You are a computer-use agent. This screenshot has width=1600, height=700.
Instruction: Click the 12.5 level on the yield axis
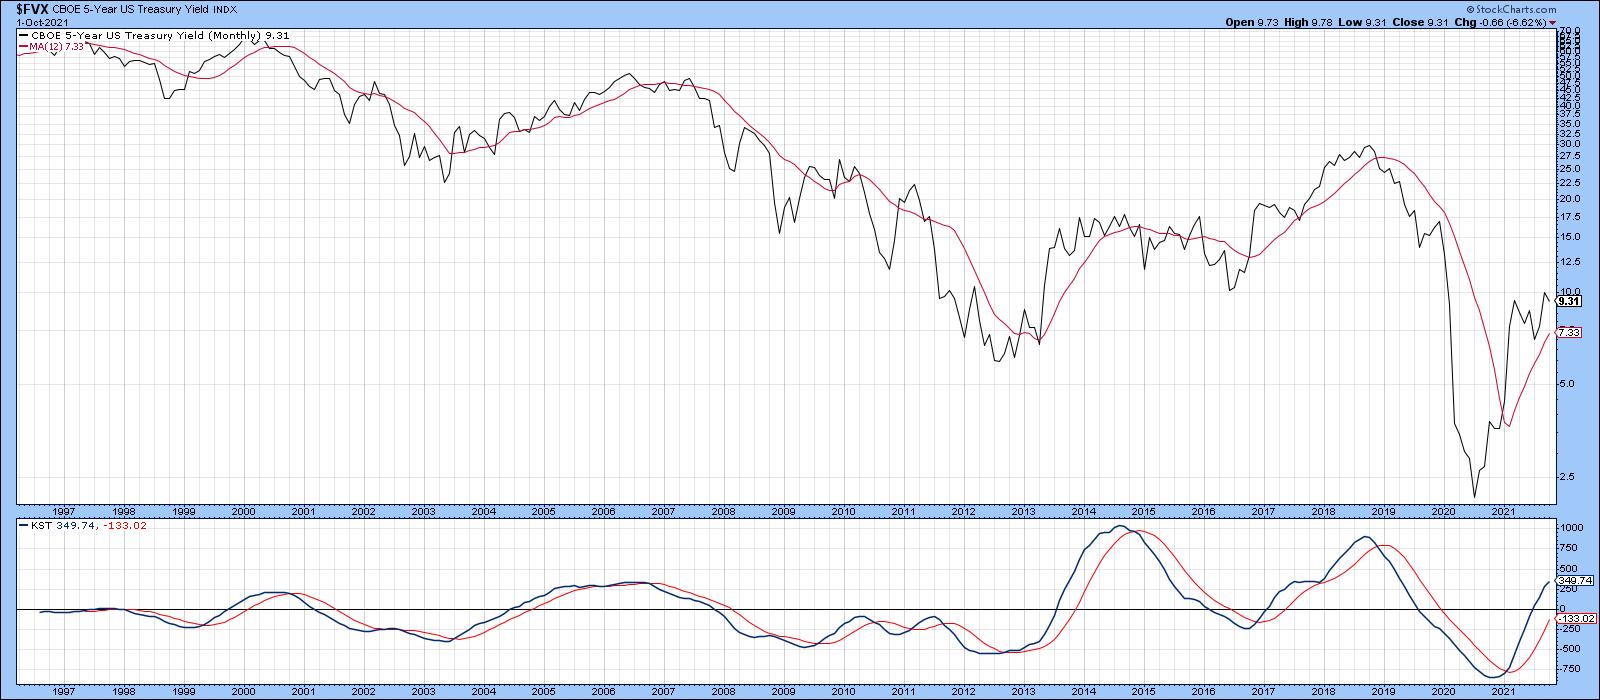(1571, 262)
